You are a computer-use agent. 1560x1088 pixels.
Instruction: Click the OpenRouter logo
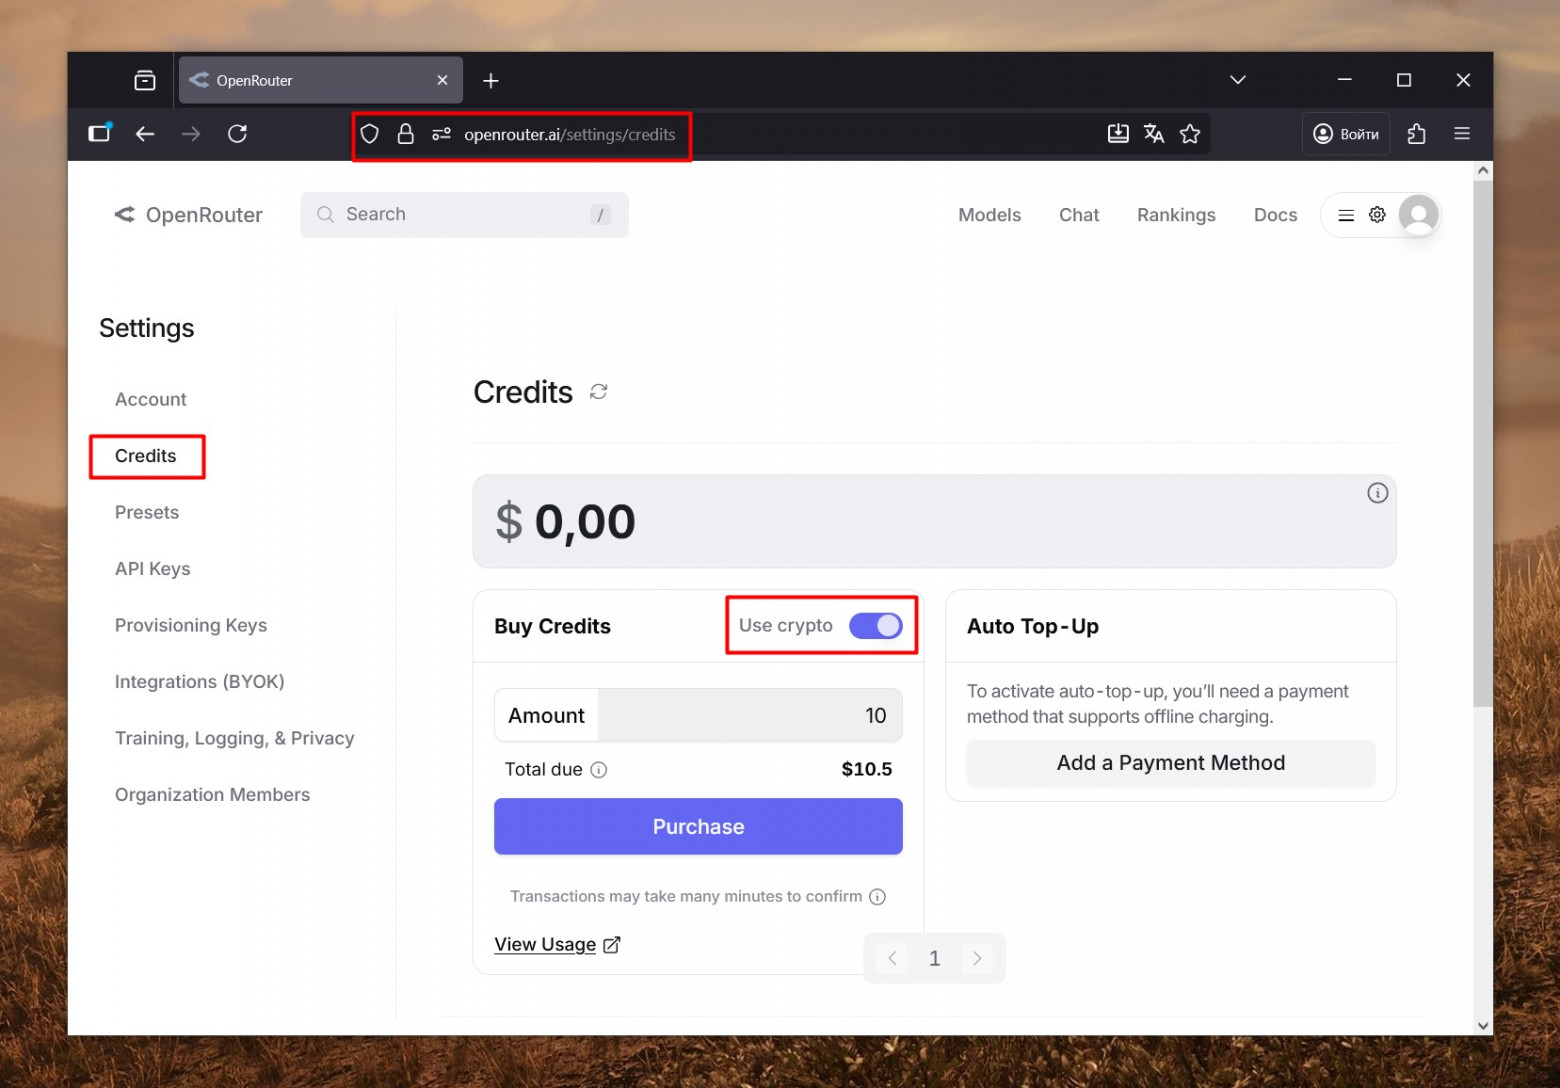pyautogui.click(x=188, y=214)
